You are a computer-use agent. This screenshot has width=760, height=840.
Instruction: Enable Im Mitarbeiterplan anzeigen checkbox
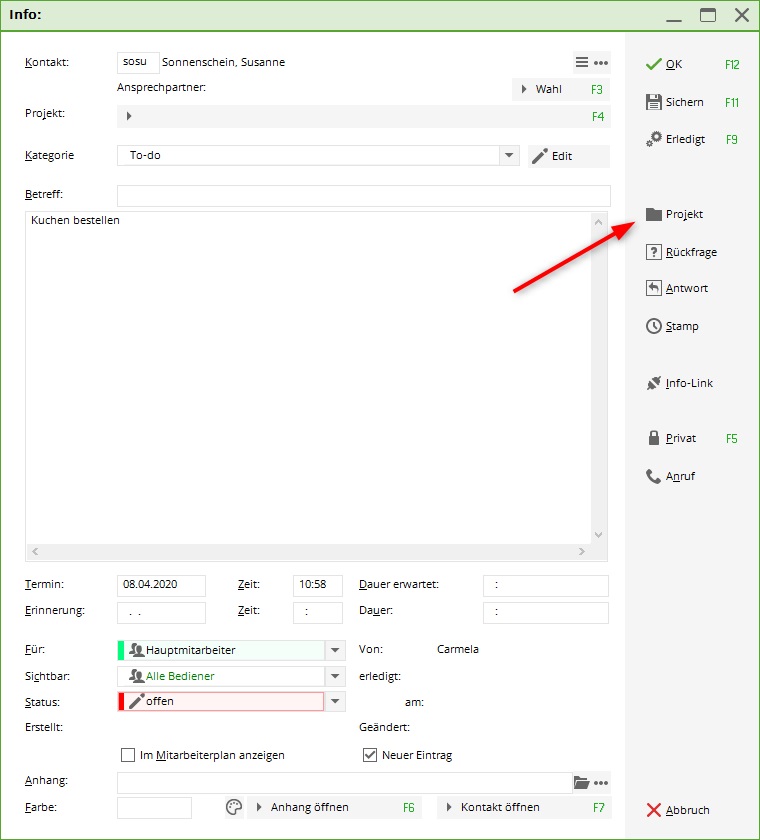[128, 755]
